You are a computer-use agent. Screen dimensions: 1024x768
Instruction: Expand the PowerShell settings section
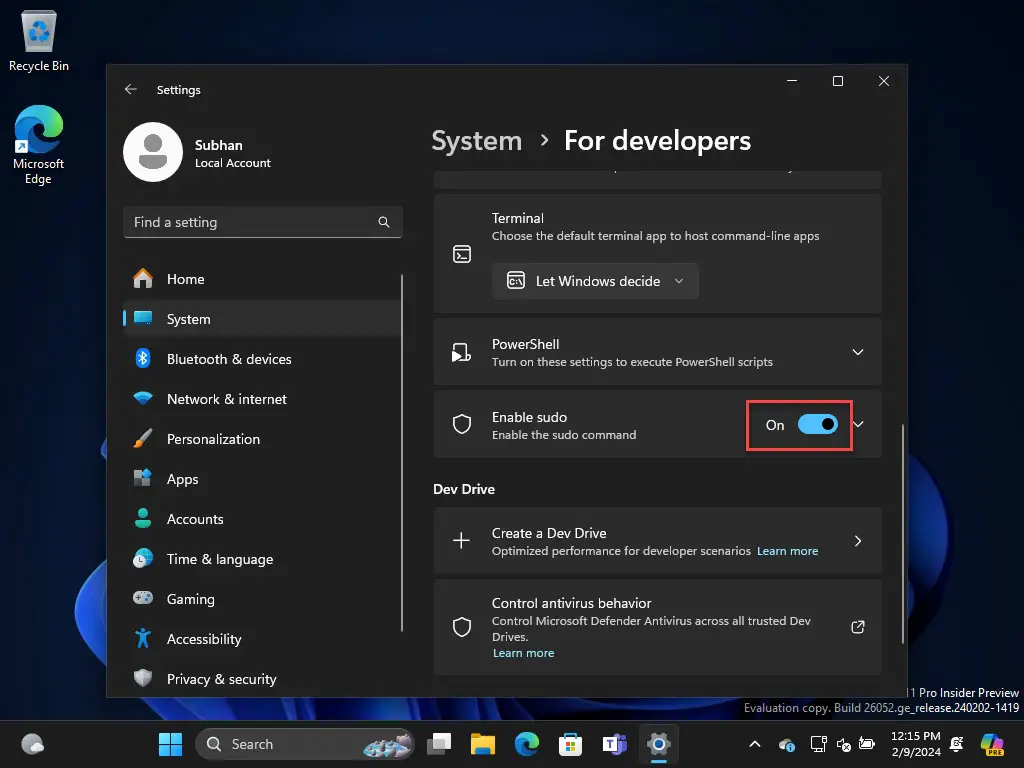pyautogui.click(x=858, y=352)
